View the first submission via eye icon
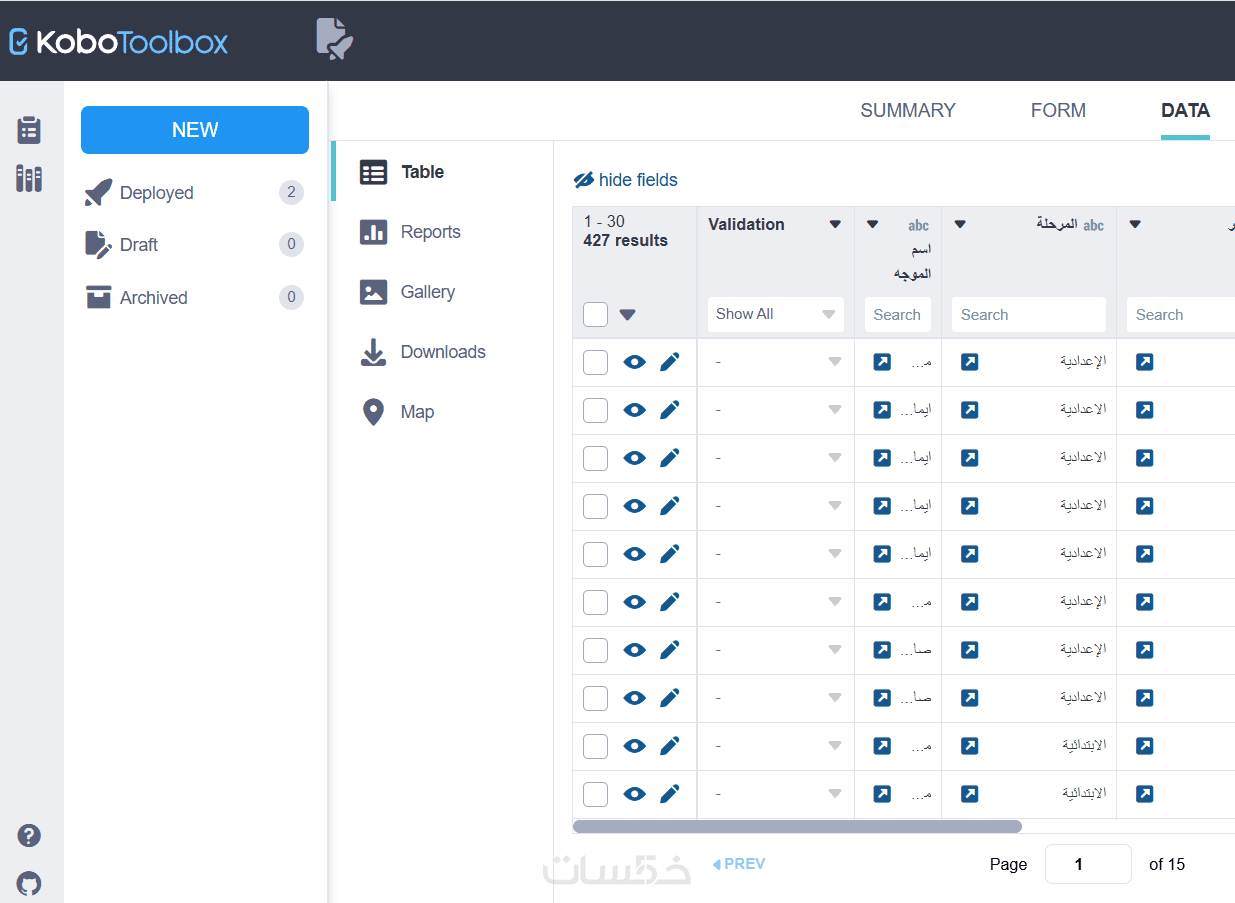Image resolution: width=1235 pixels, height=903 pixels. click(x=635, y=362)
